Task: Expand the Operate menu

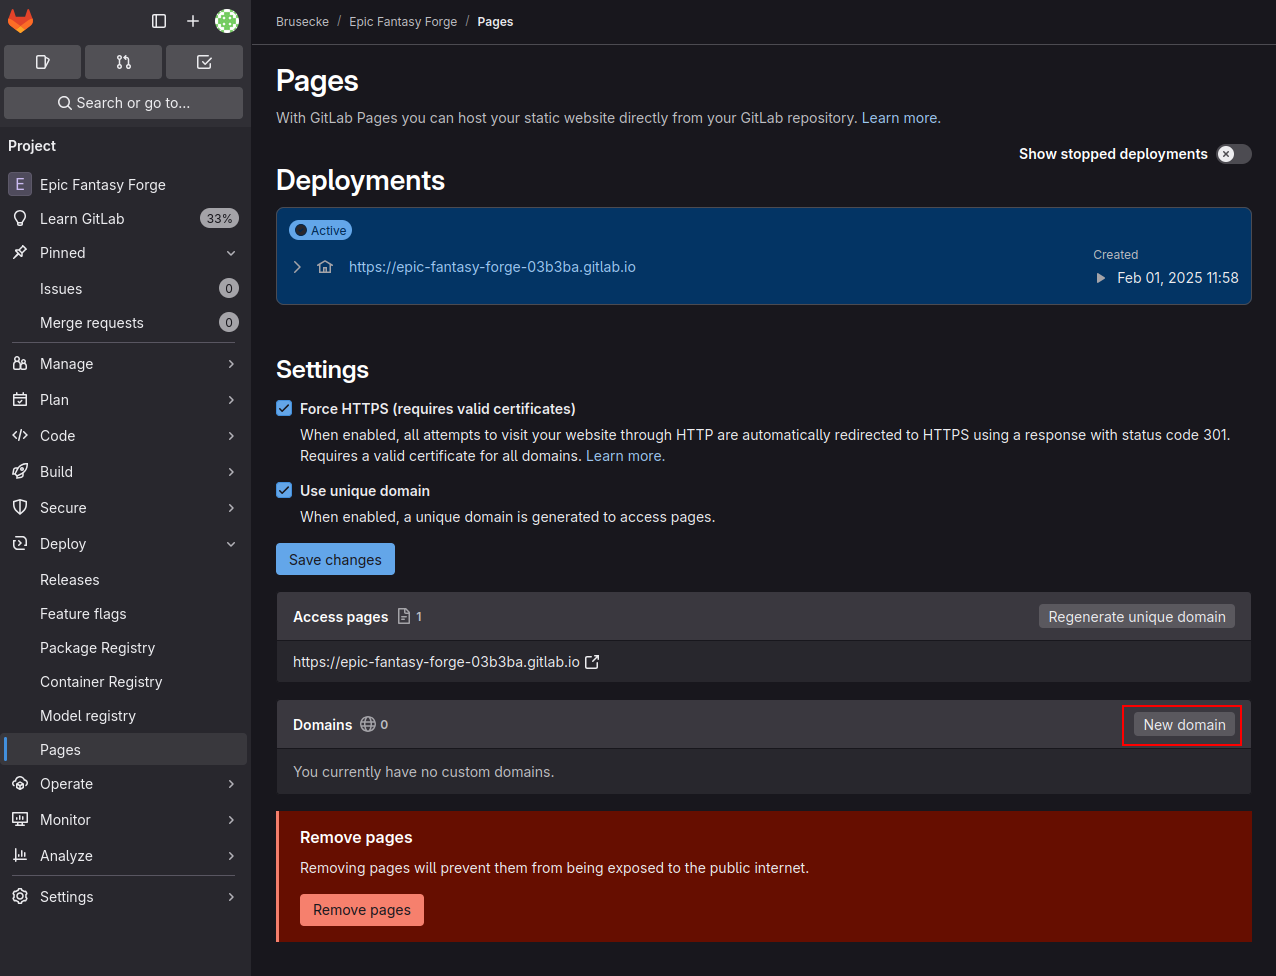Action: pyautogui.click(x=125, y=784)
